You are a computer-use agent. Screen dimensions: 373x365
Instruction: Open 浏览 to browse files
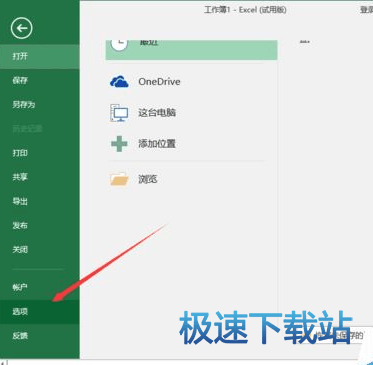click(x=148, y=179)
